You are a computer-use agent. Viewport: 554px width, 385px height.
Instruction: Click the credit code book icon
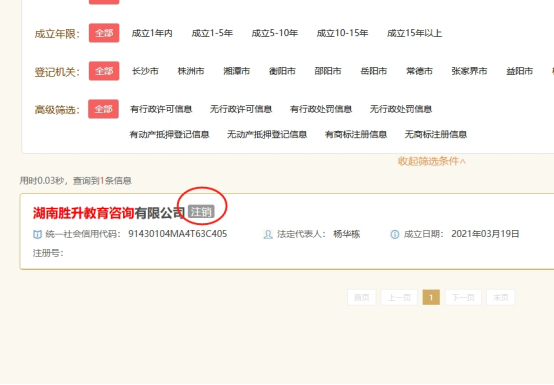[37, 235]
